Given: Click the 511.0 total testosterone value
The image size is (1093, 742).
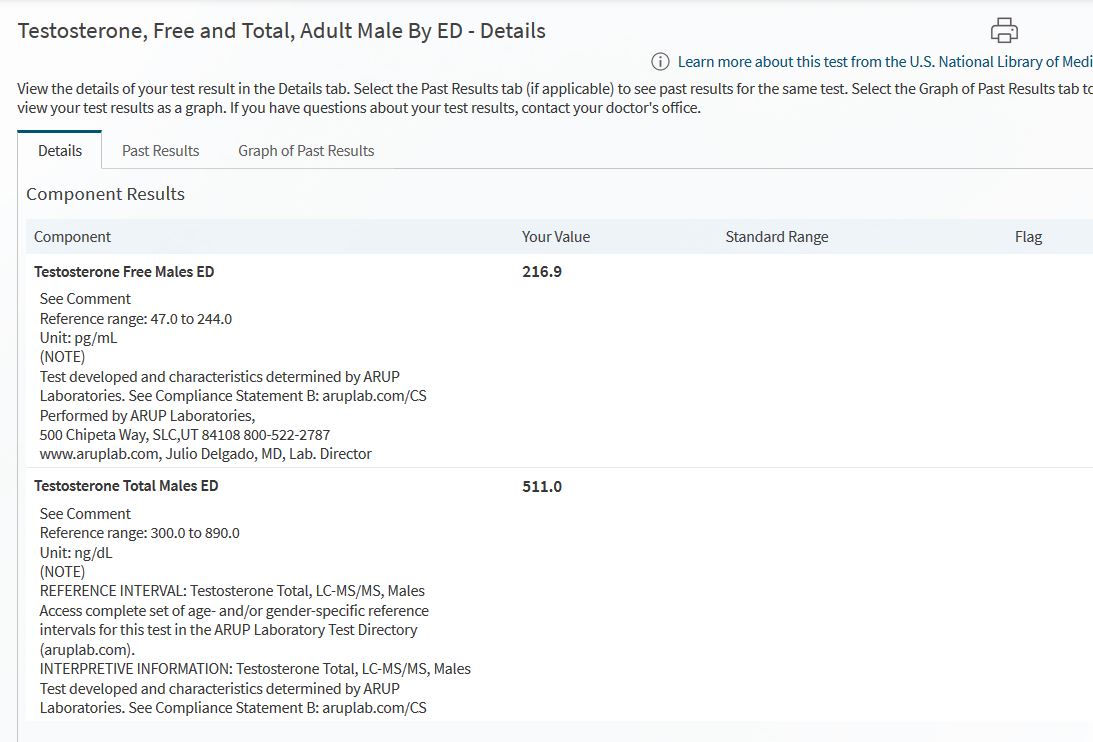Looking at the screenshot, I should [x=541, y=487].
